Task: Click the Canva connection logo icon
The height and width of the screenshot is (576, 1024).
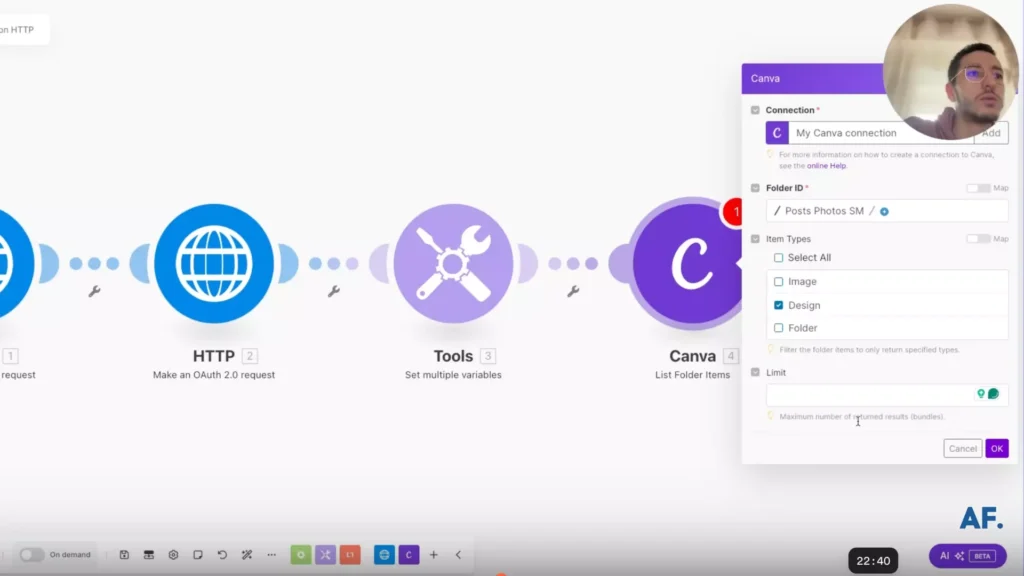Action: (777, 133)
